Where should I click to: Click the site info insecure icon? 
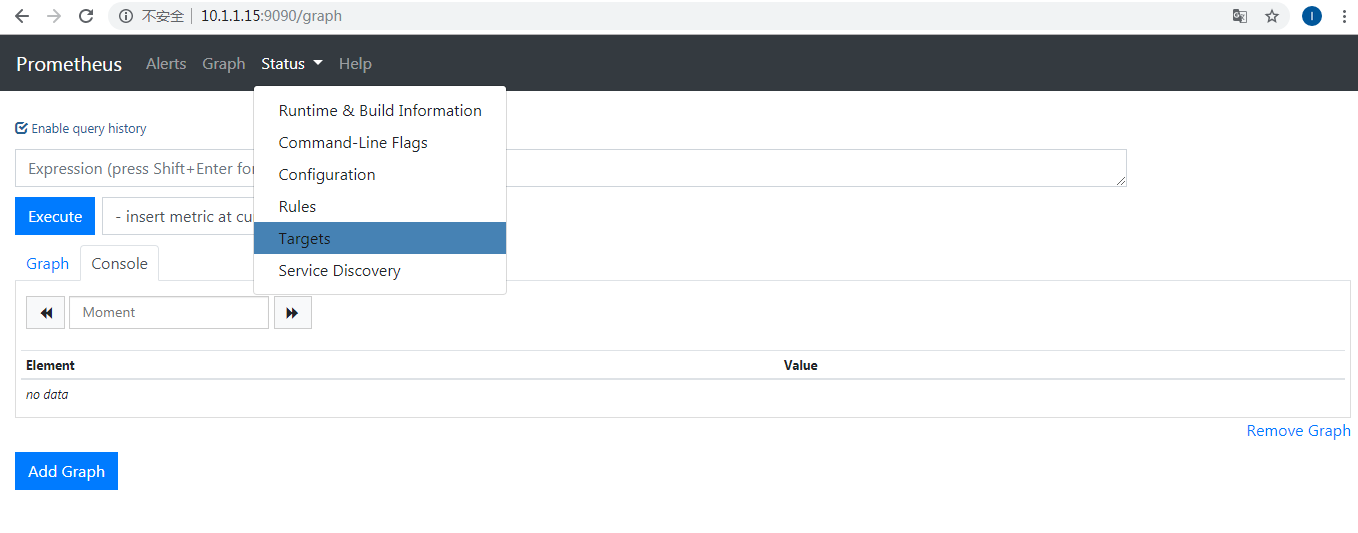(x=126, y=16)
